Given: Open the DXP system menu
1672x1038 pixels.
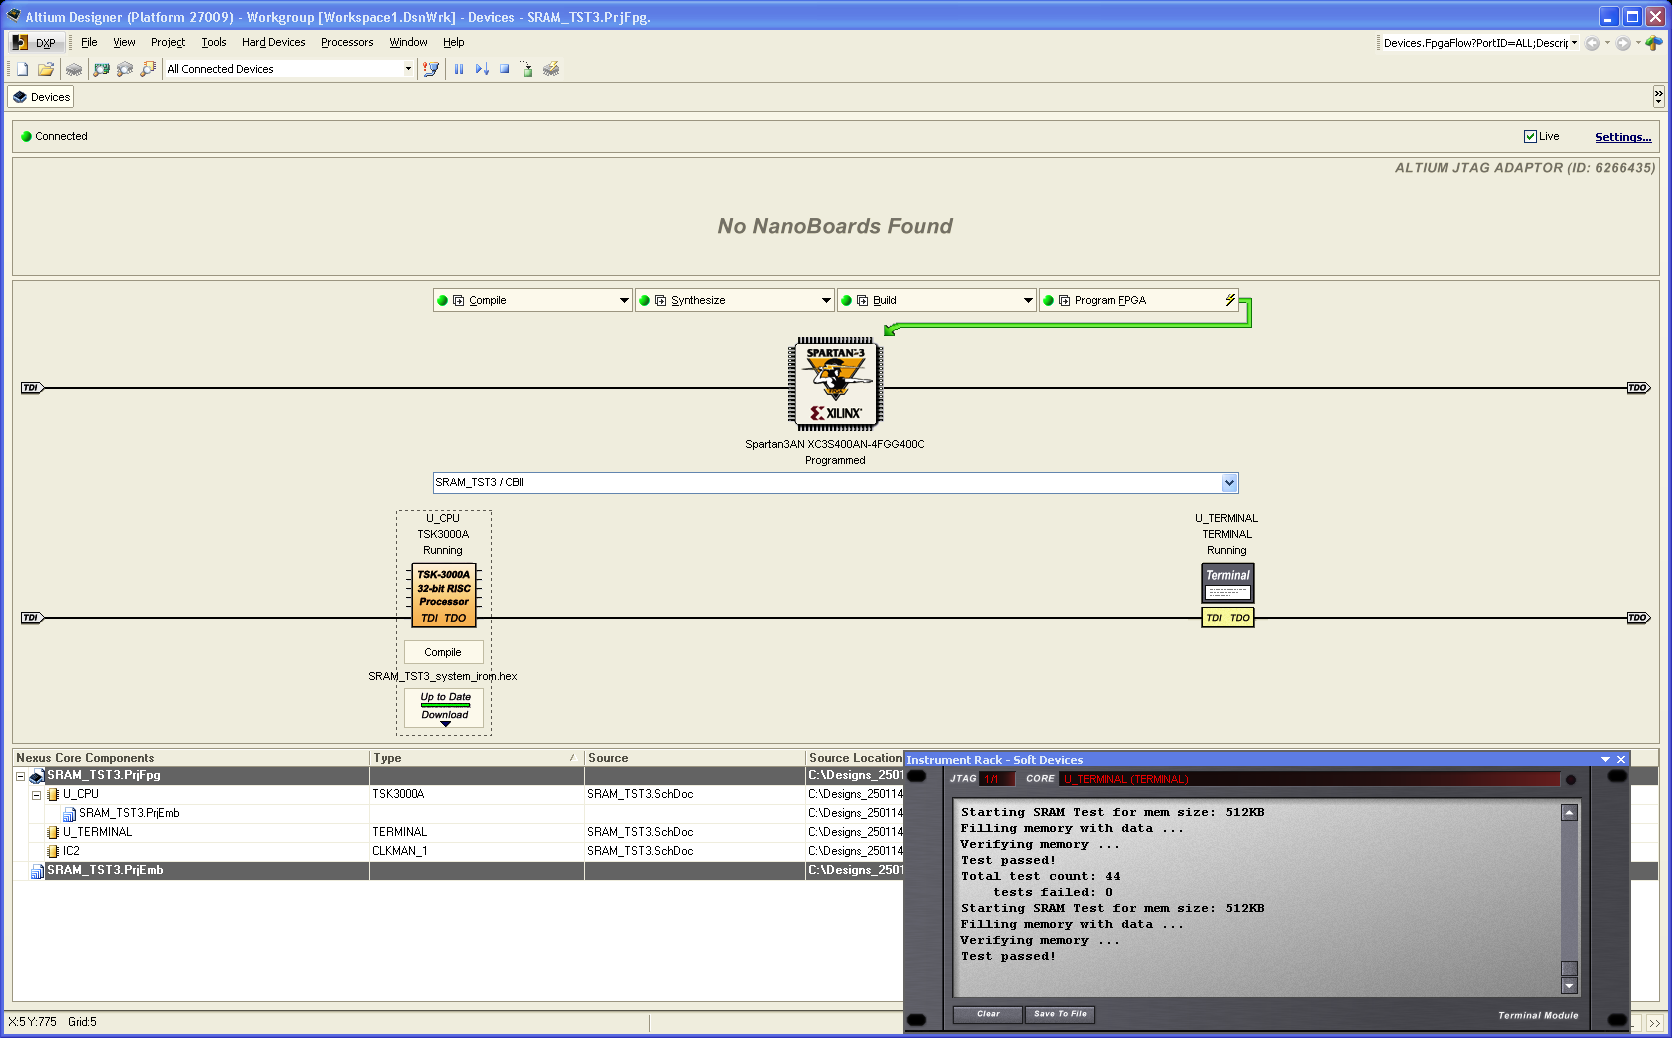Looking at the screenshot, I should [x=35, y=42].
